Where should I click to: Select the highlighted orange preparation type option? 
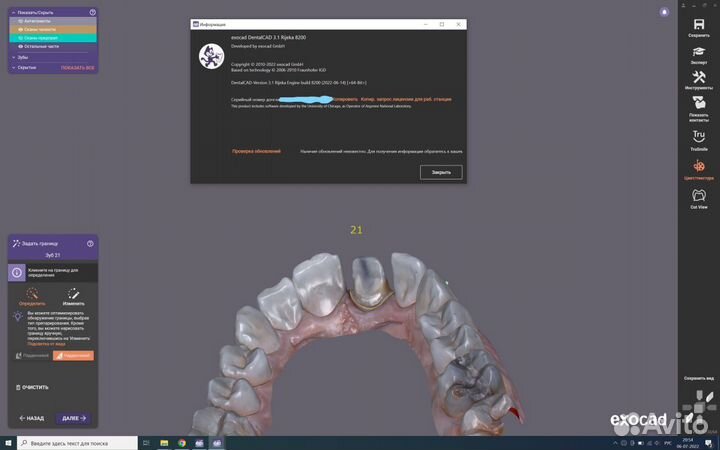[x=74, y=355]
